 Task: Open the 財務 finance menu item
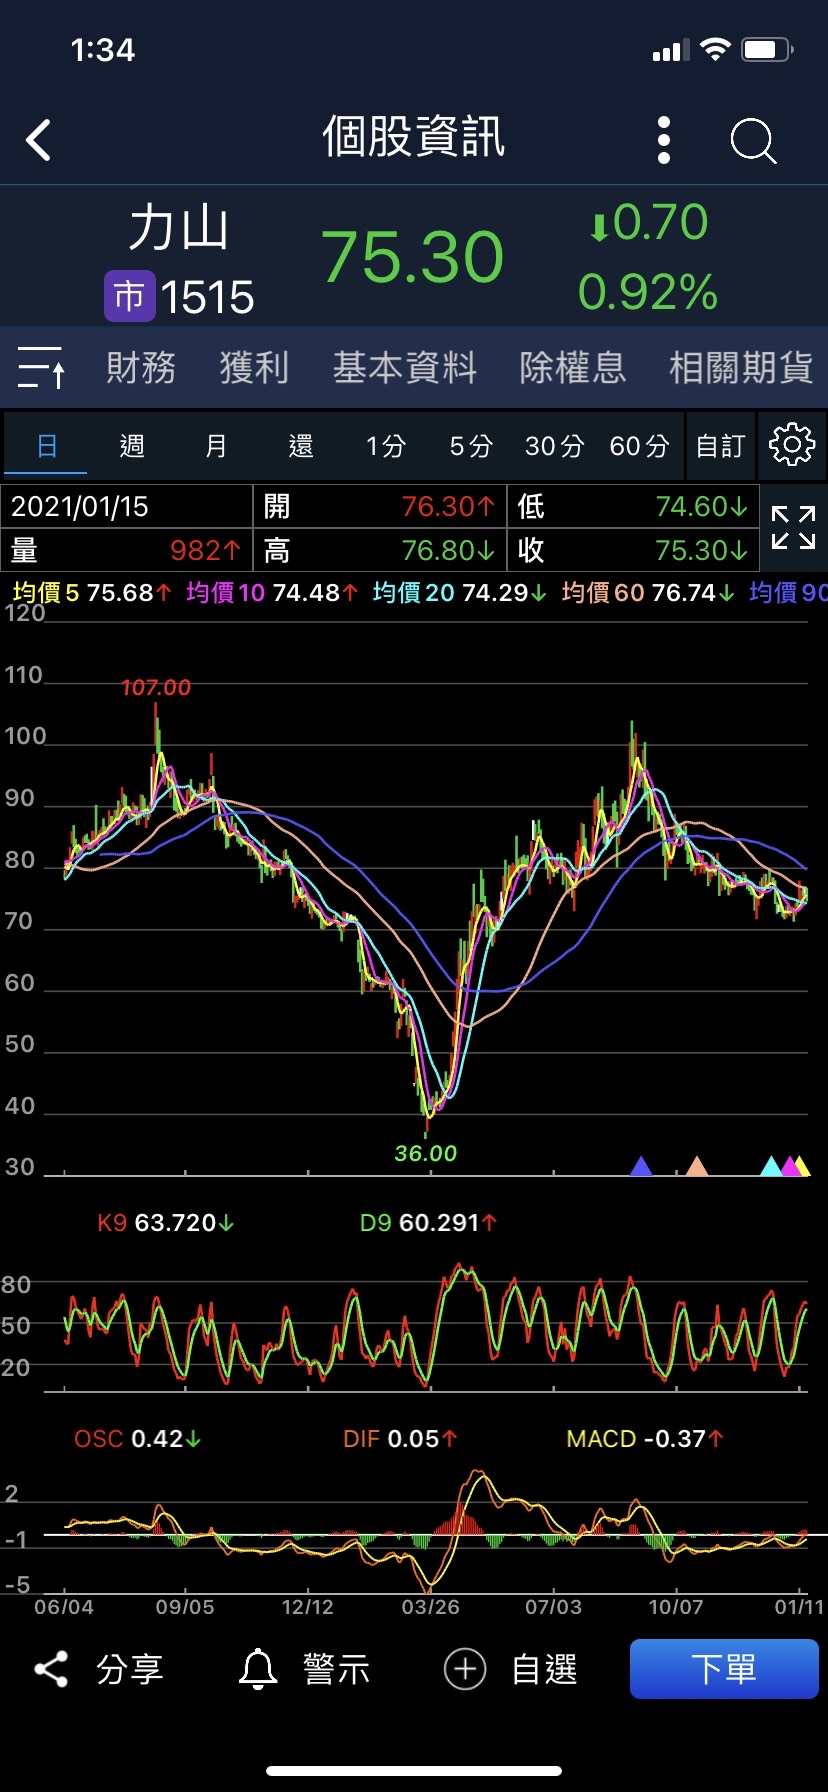(x=141, y=368)
